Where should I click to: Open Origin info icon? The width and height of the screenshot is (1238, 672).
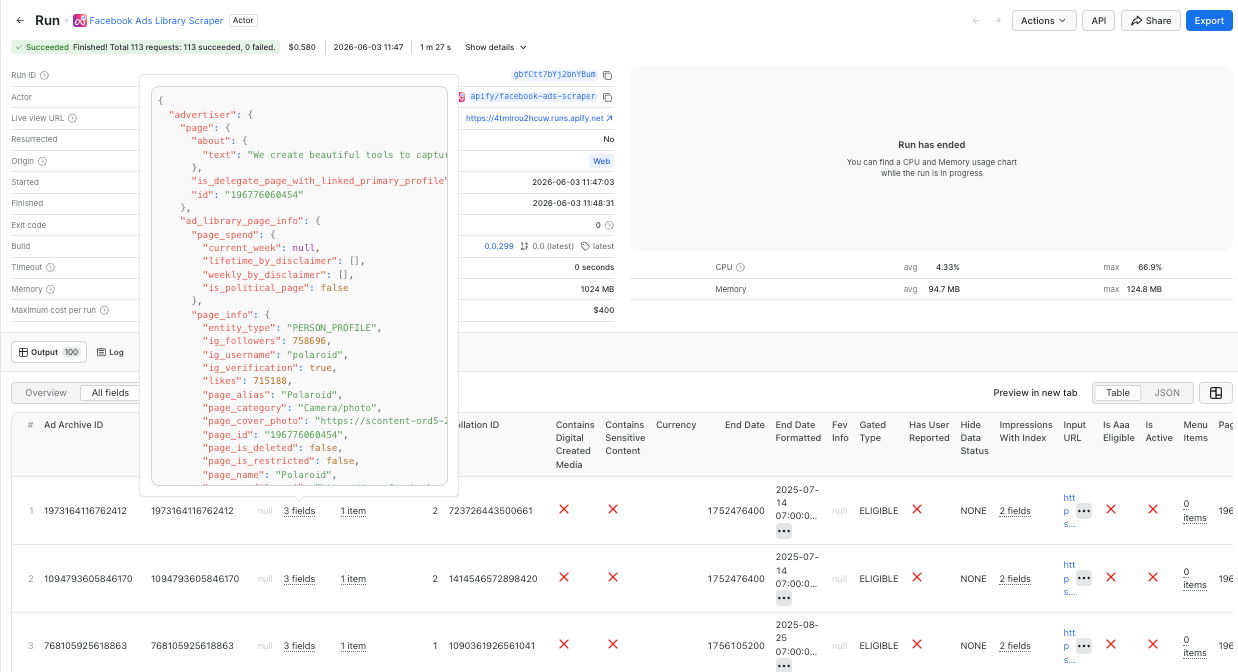click(x=44, y=161)
